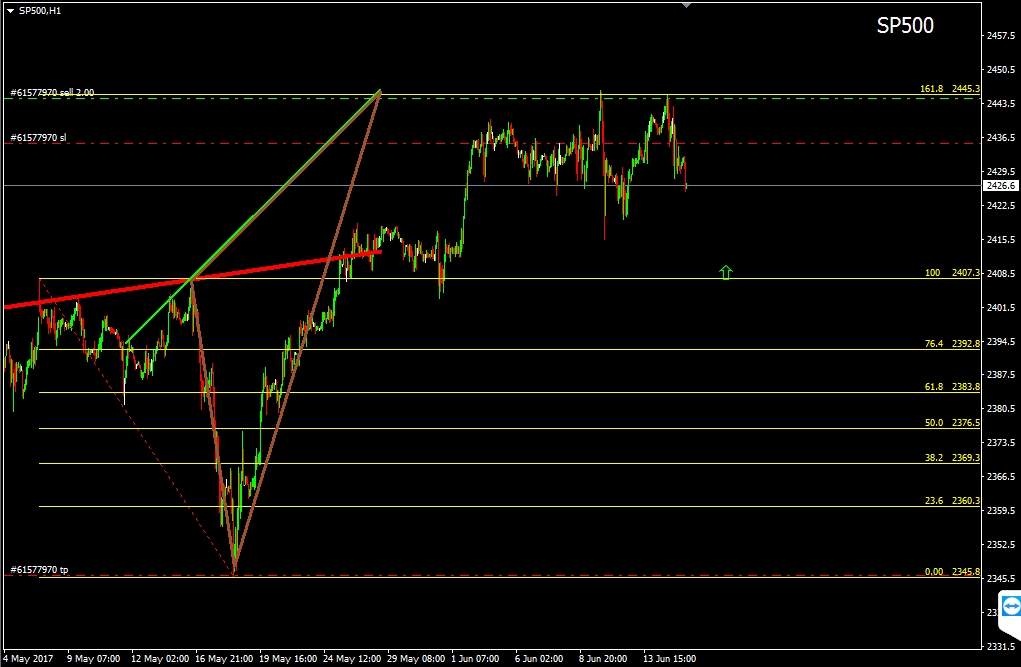Click the 12 May 02:00 time label
The width and height of the screenshot is (1021, 667).
pos(160,659)
